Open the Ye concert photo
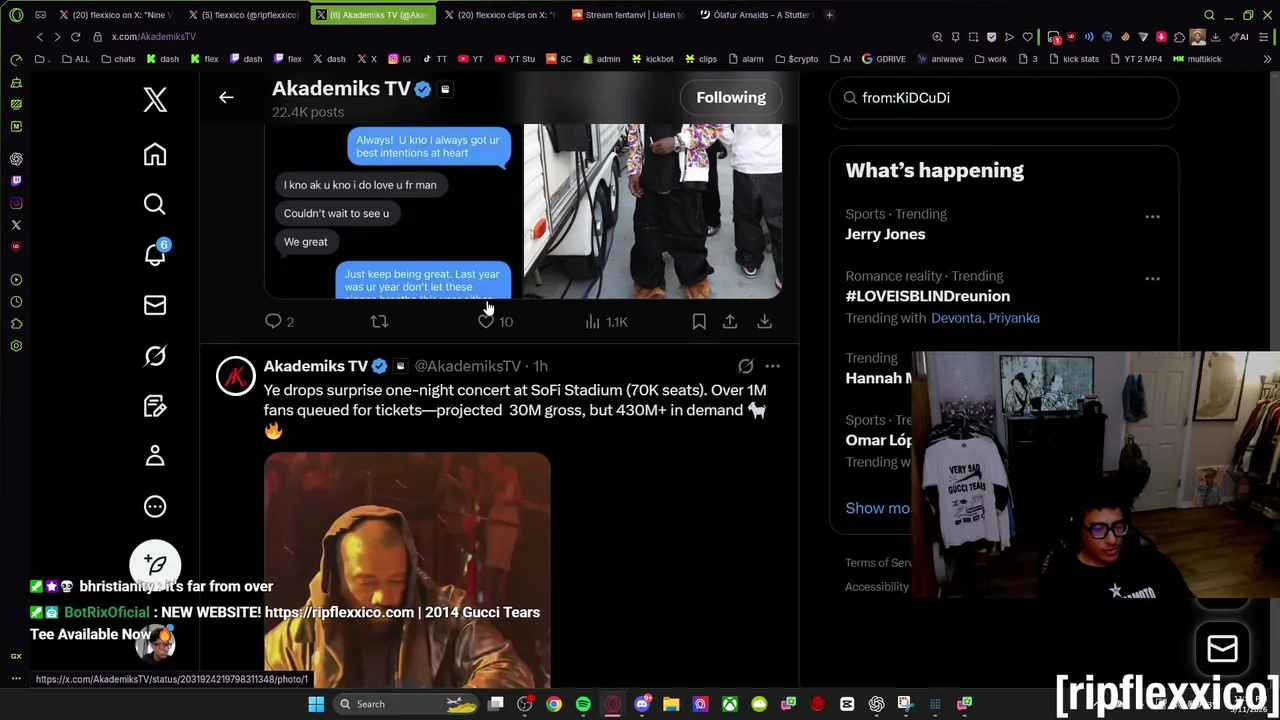 (x=407, y=570)
